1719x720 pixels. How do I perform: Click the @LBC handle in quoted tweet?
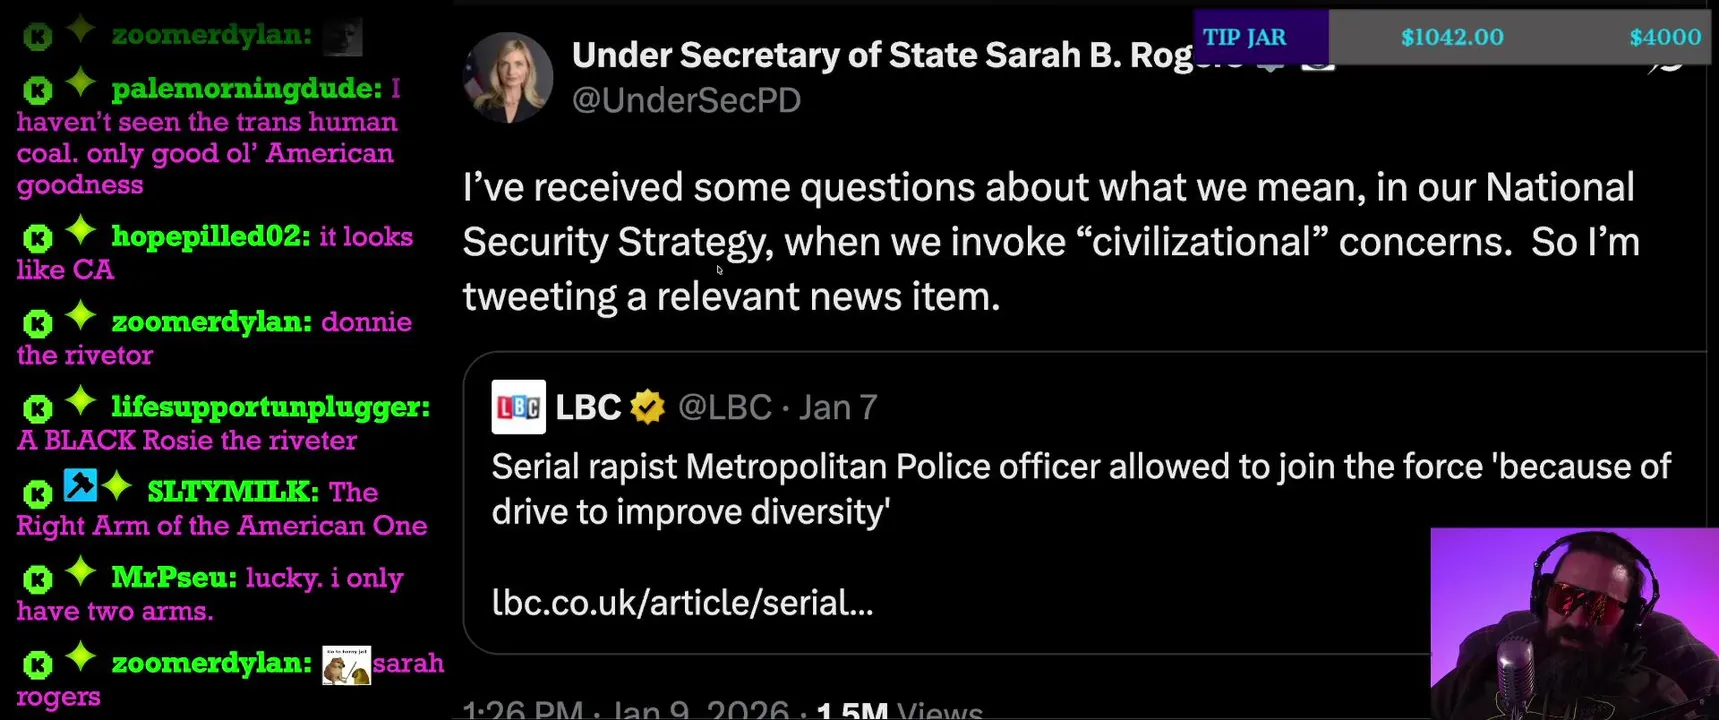725,407
